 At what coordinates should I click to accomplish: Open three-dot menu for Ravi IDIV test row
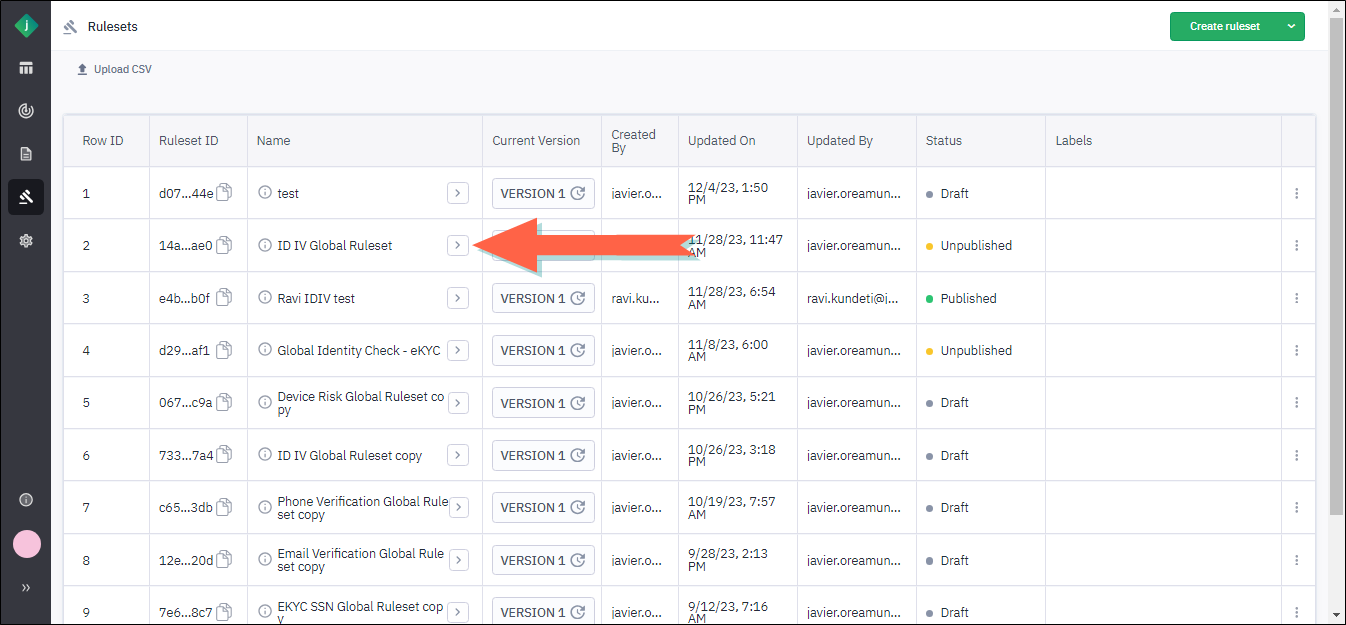tap(1297, 298)
